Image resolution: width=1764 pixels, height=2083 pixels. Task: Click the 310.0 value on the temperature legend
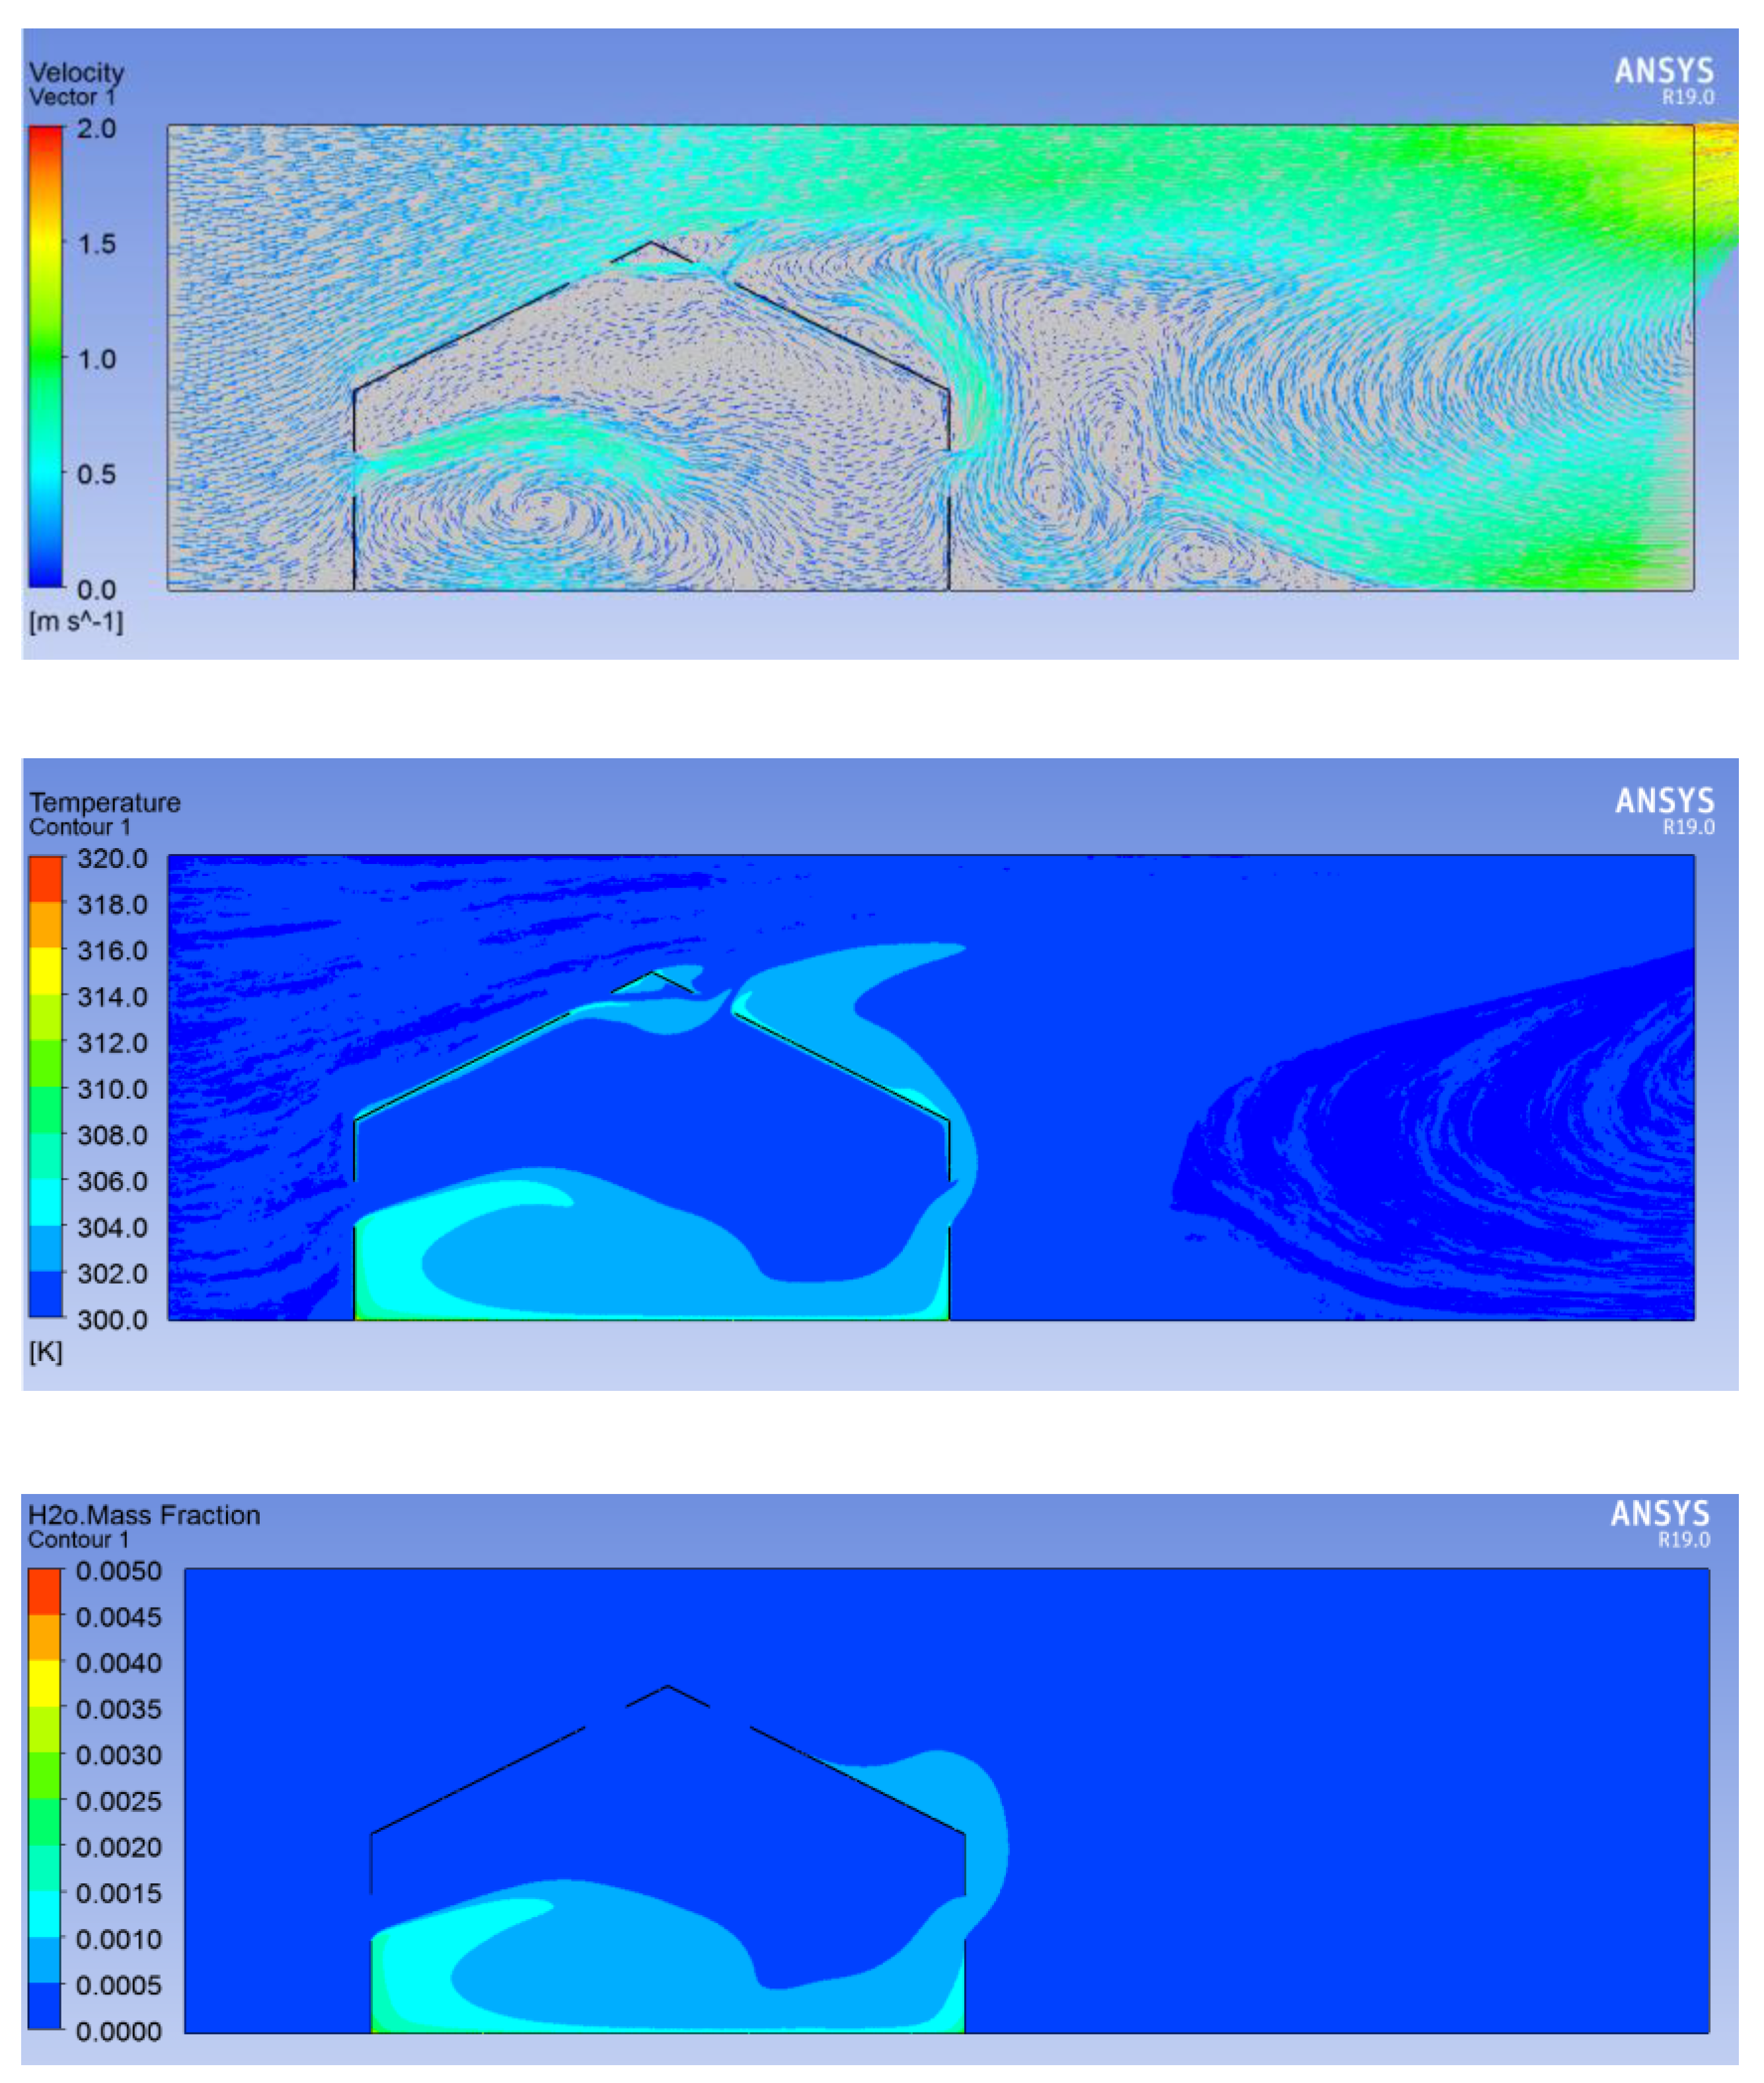(x=112, y=1089)
